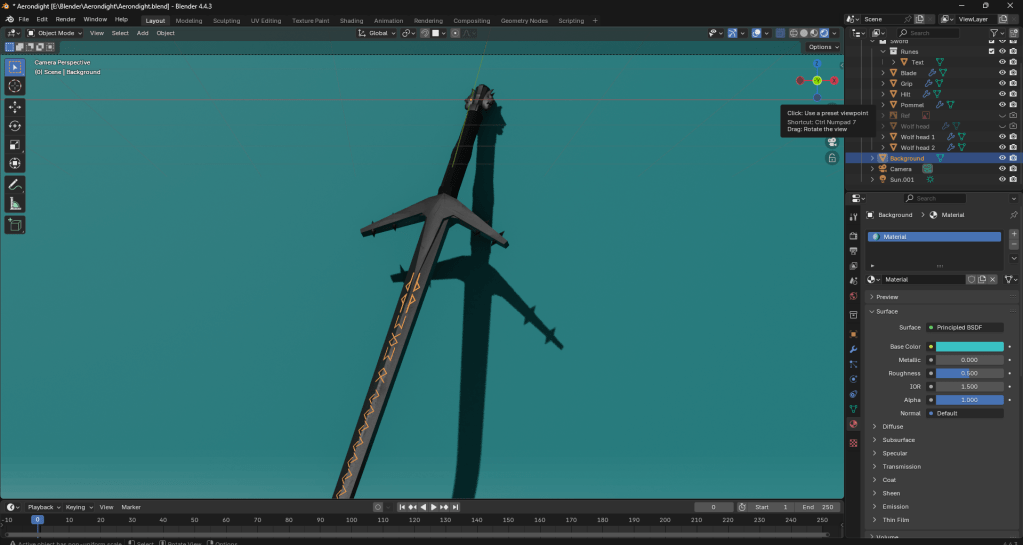The width and height of the screenshot is (1023, 545).
Task: Open the viewport Options button
Action: coord(821,47)
